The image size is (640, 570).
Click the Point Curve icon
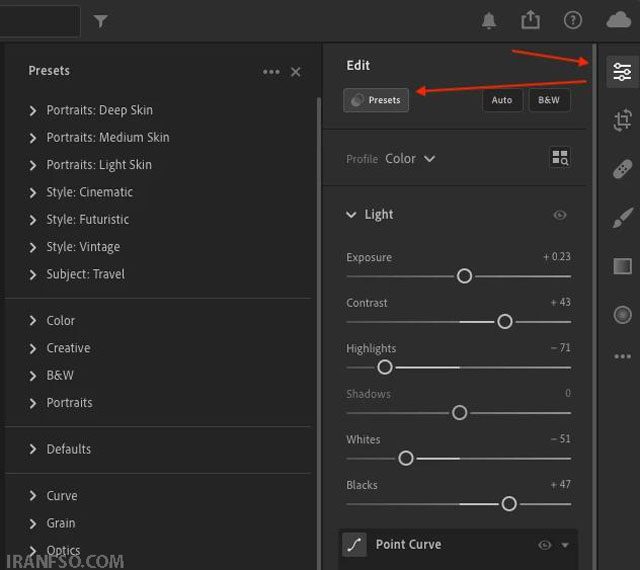(354, 544)
